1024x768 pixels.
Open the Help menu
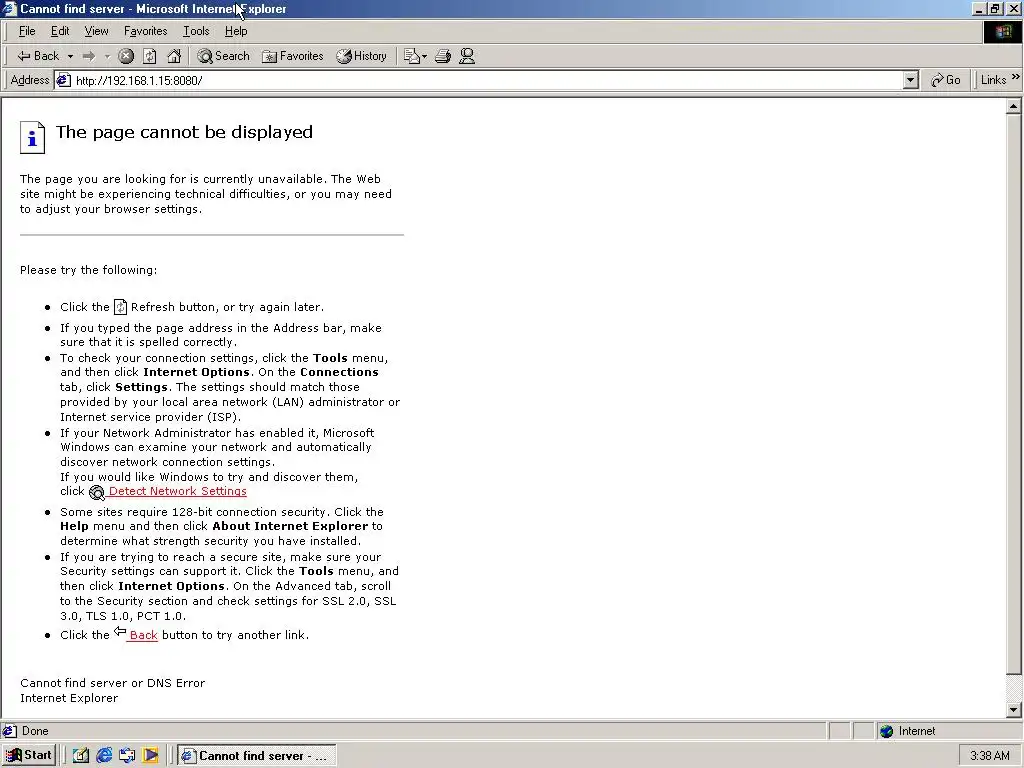pyautogui.click(x=236, y=31)
